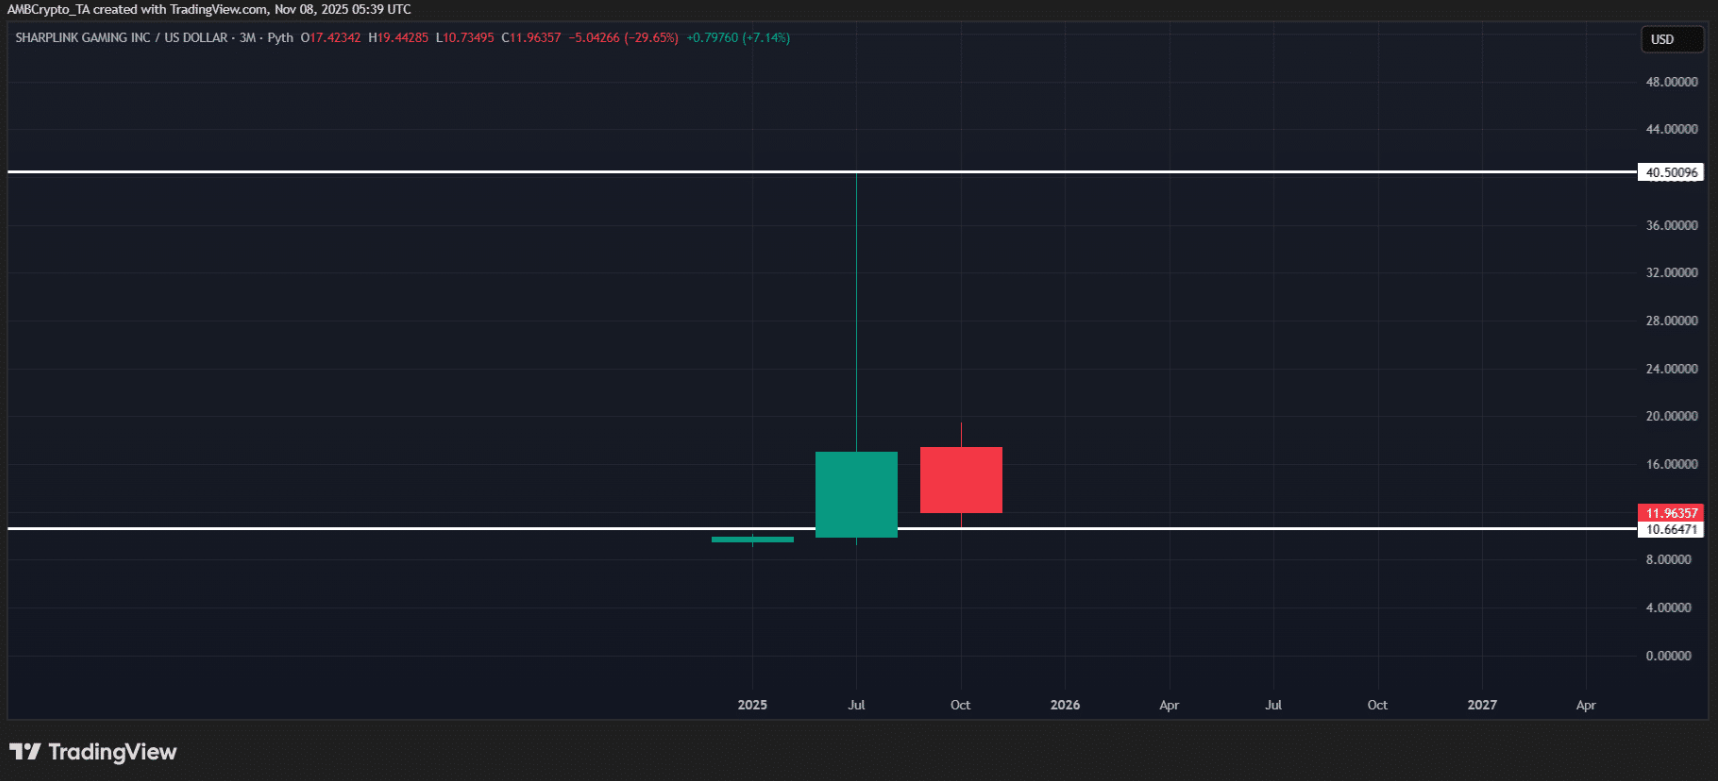Click the USD currency button
Viewport: 1718px width, 781px height.
(1672, 39)
